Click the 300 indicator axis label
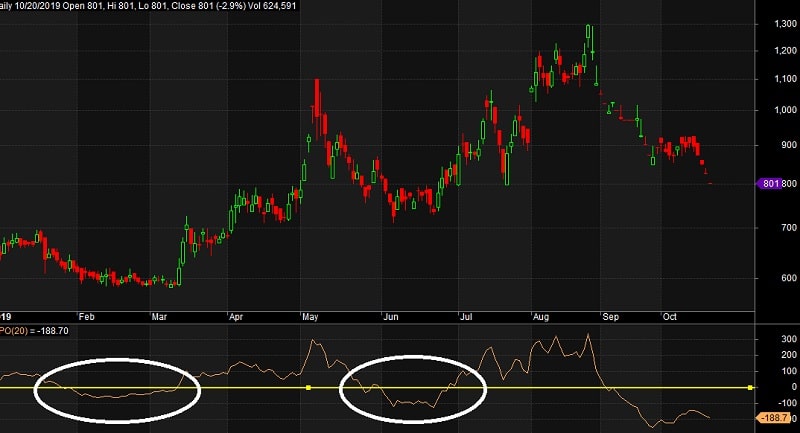800x433 pixels. pyautogui.click(x=789, y=339)
